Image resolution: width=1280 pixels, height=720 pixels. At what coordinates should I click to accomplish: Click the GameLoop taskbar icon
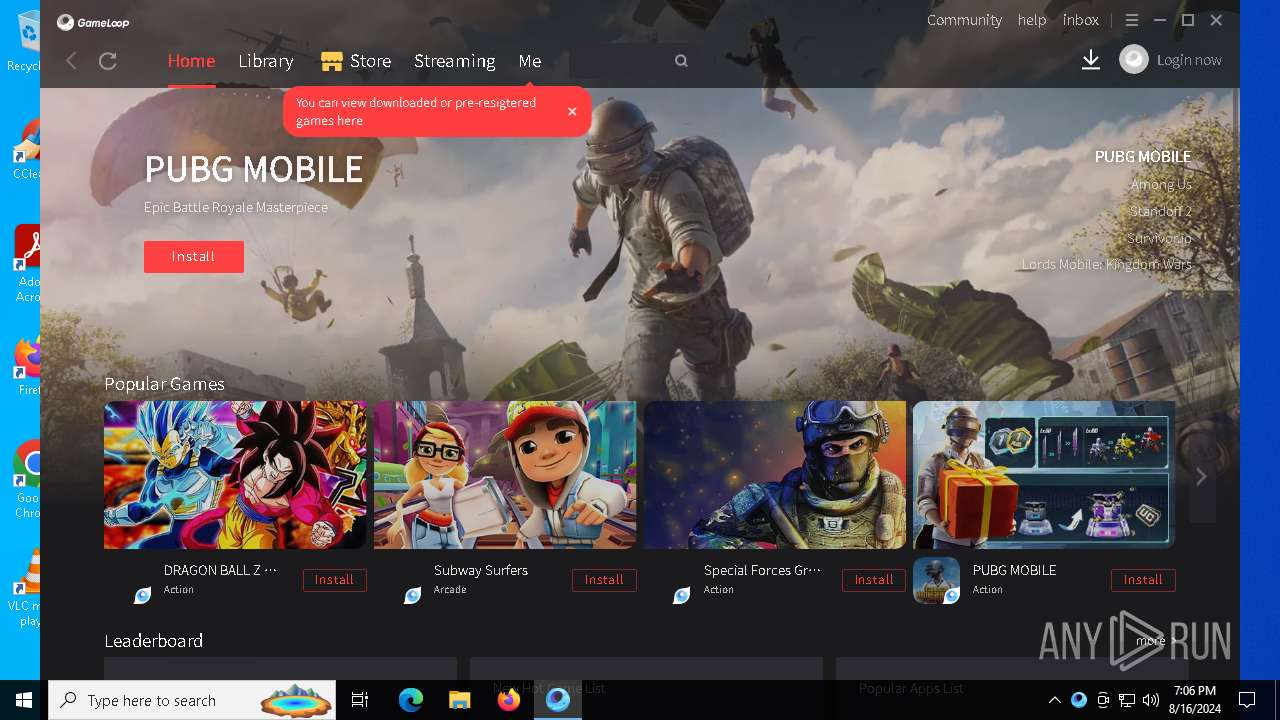tap(557, 700)
